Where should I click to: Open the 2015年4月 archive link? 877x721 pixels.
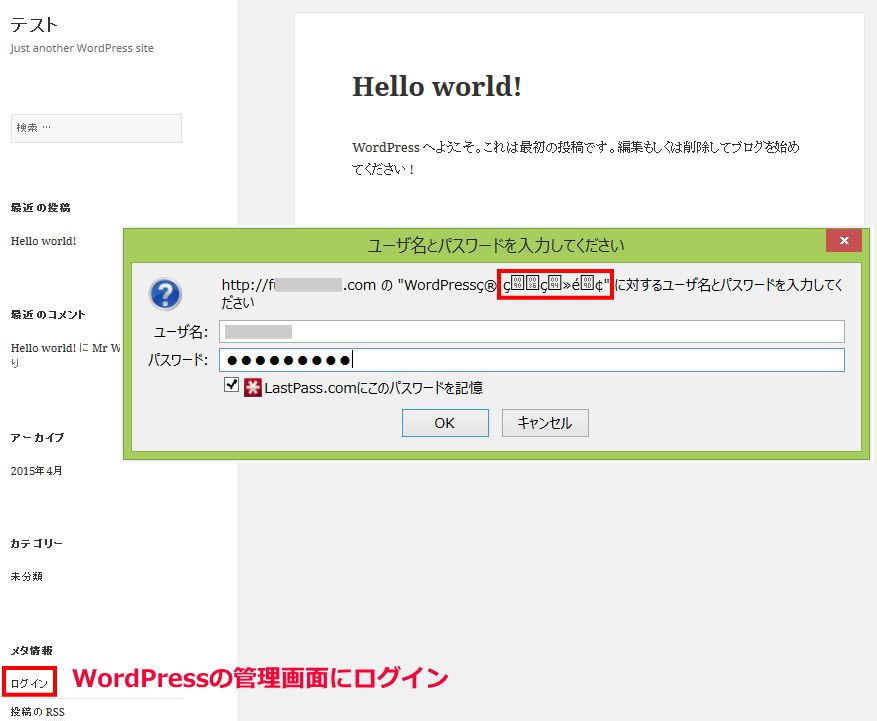coord(36,471)
